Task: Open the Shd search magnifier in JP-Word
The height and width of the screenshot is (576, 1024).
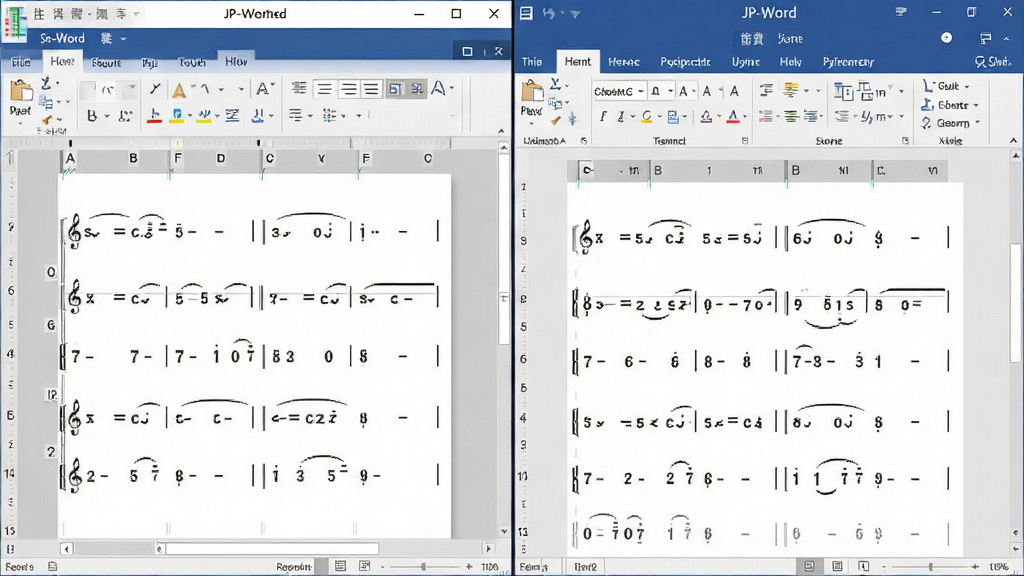Action: [x=980, y=62]
